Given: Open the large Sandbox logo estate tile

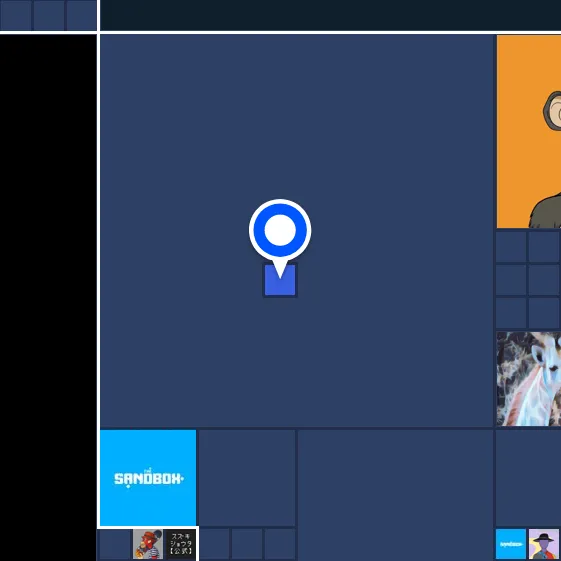Looking at the screenshot, I should pos(148,478).
